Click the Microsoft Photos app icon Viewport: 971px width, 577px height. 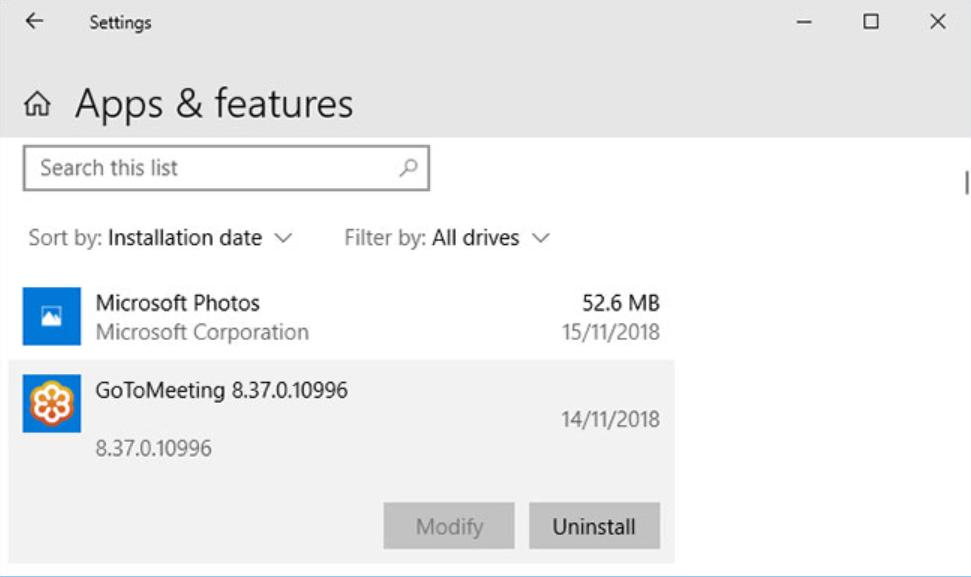[x=51, y=316]
